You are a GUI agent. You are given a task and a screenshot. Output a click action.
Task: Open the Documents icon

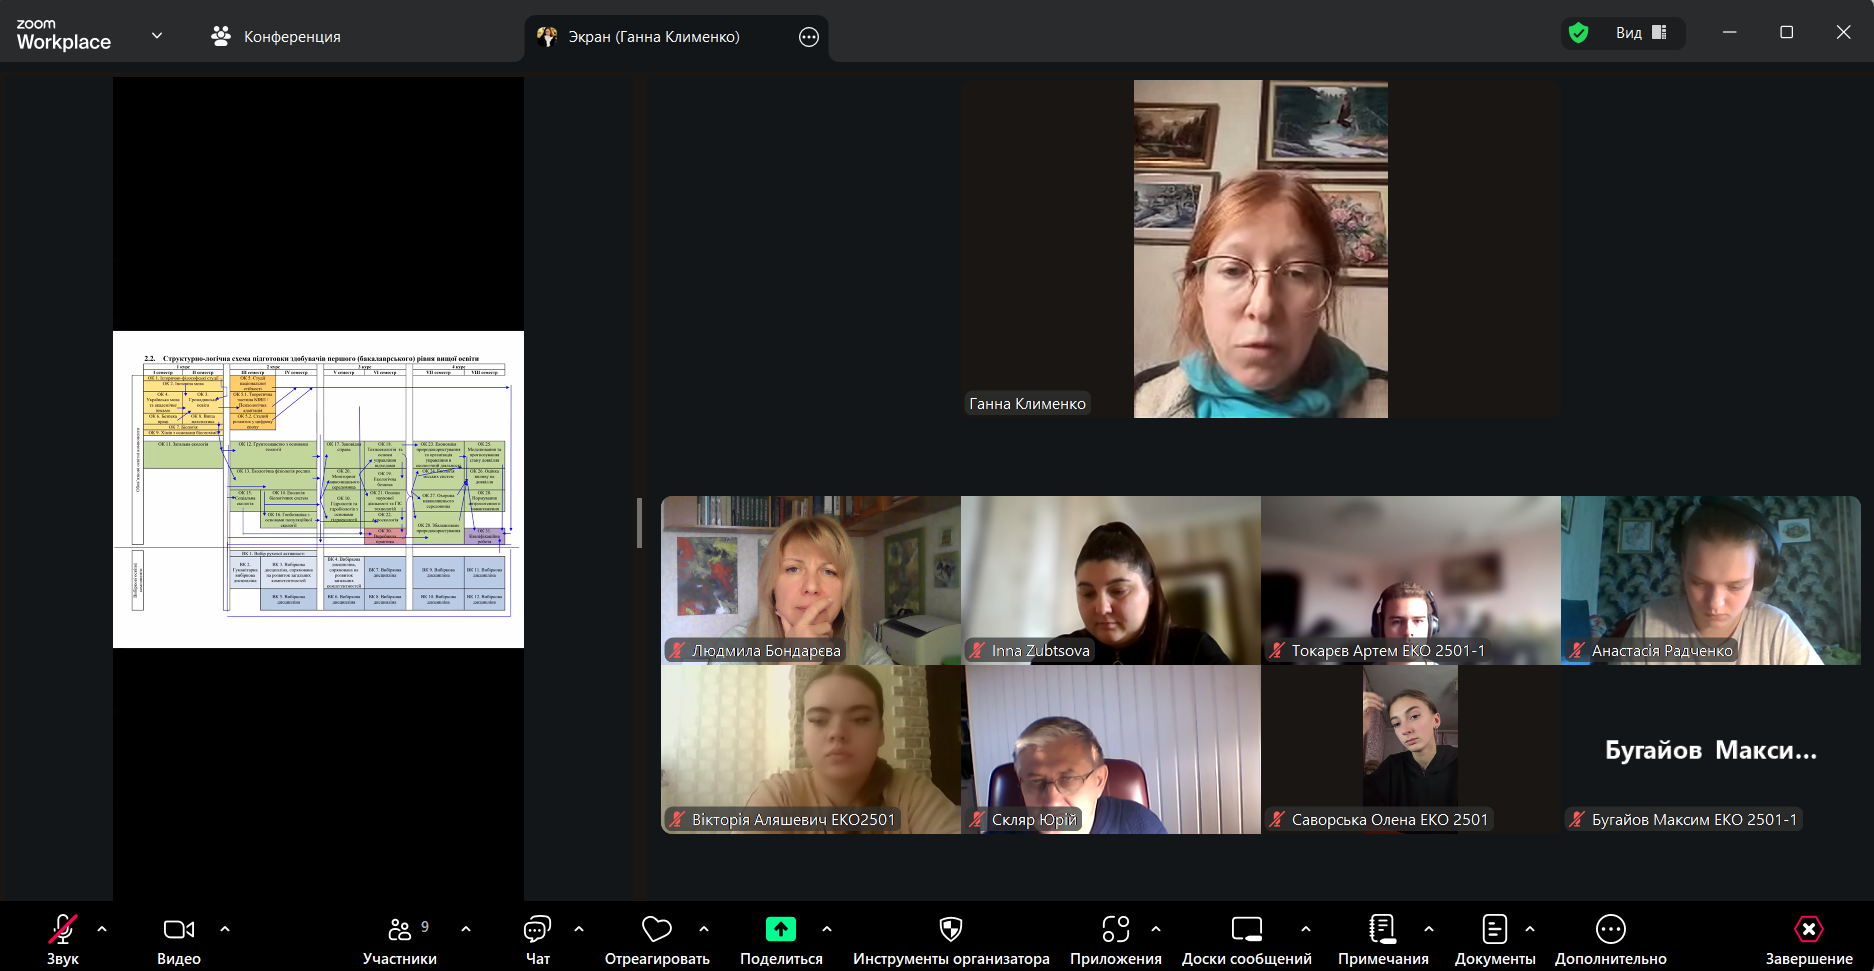click(1494, 930)
